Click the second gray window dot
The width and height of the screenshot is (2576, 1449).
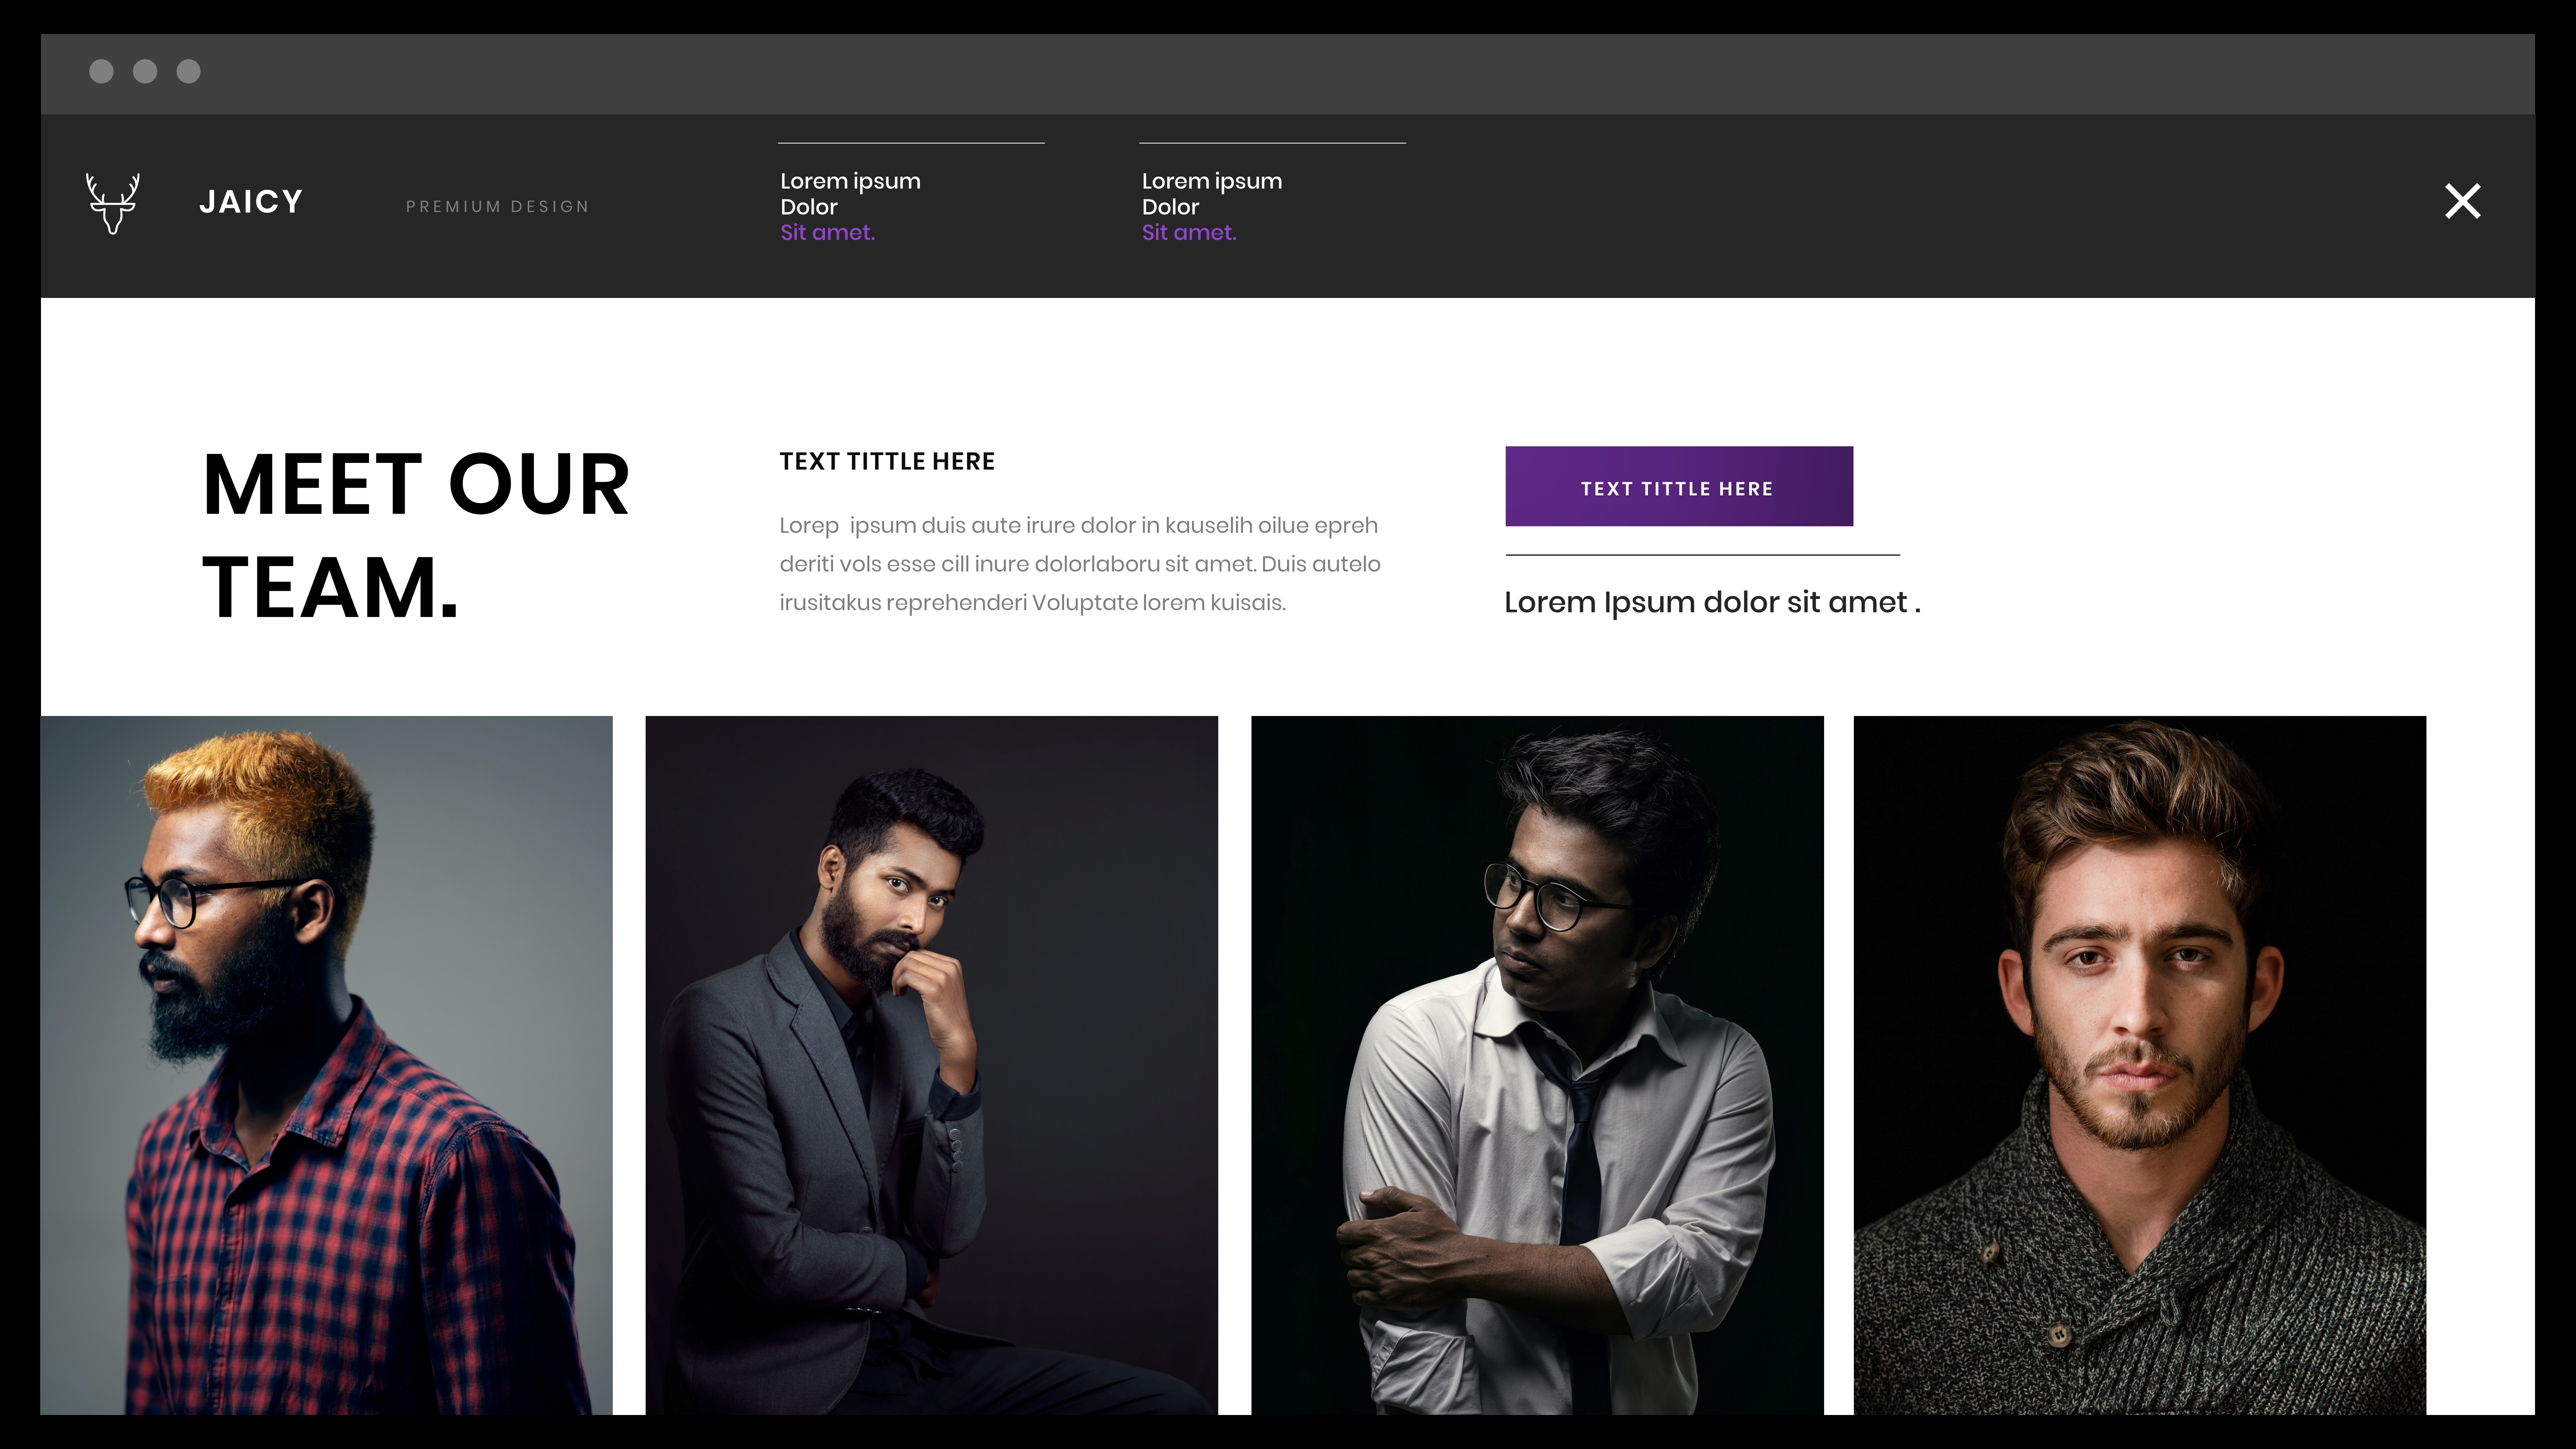pos(145,71)
